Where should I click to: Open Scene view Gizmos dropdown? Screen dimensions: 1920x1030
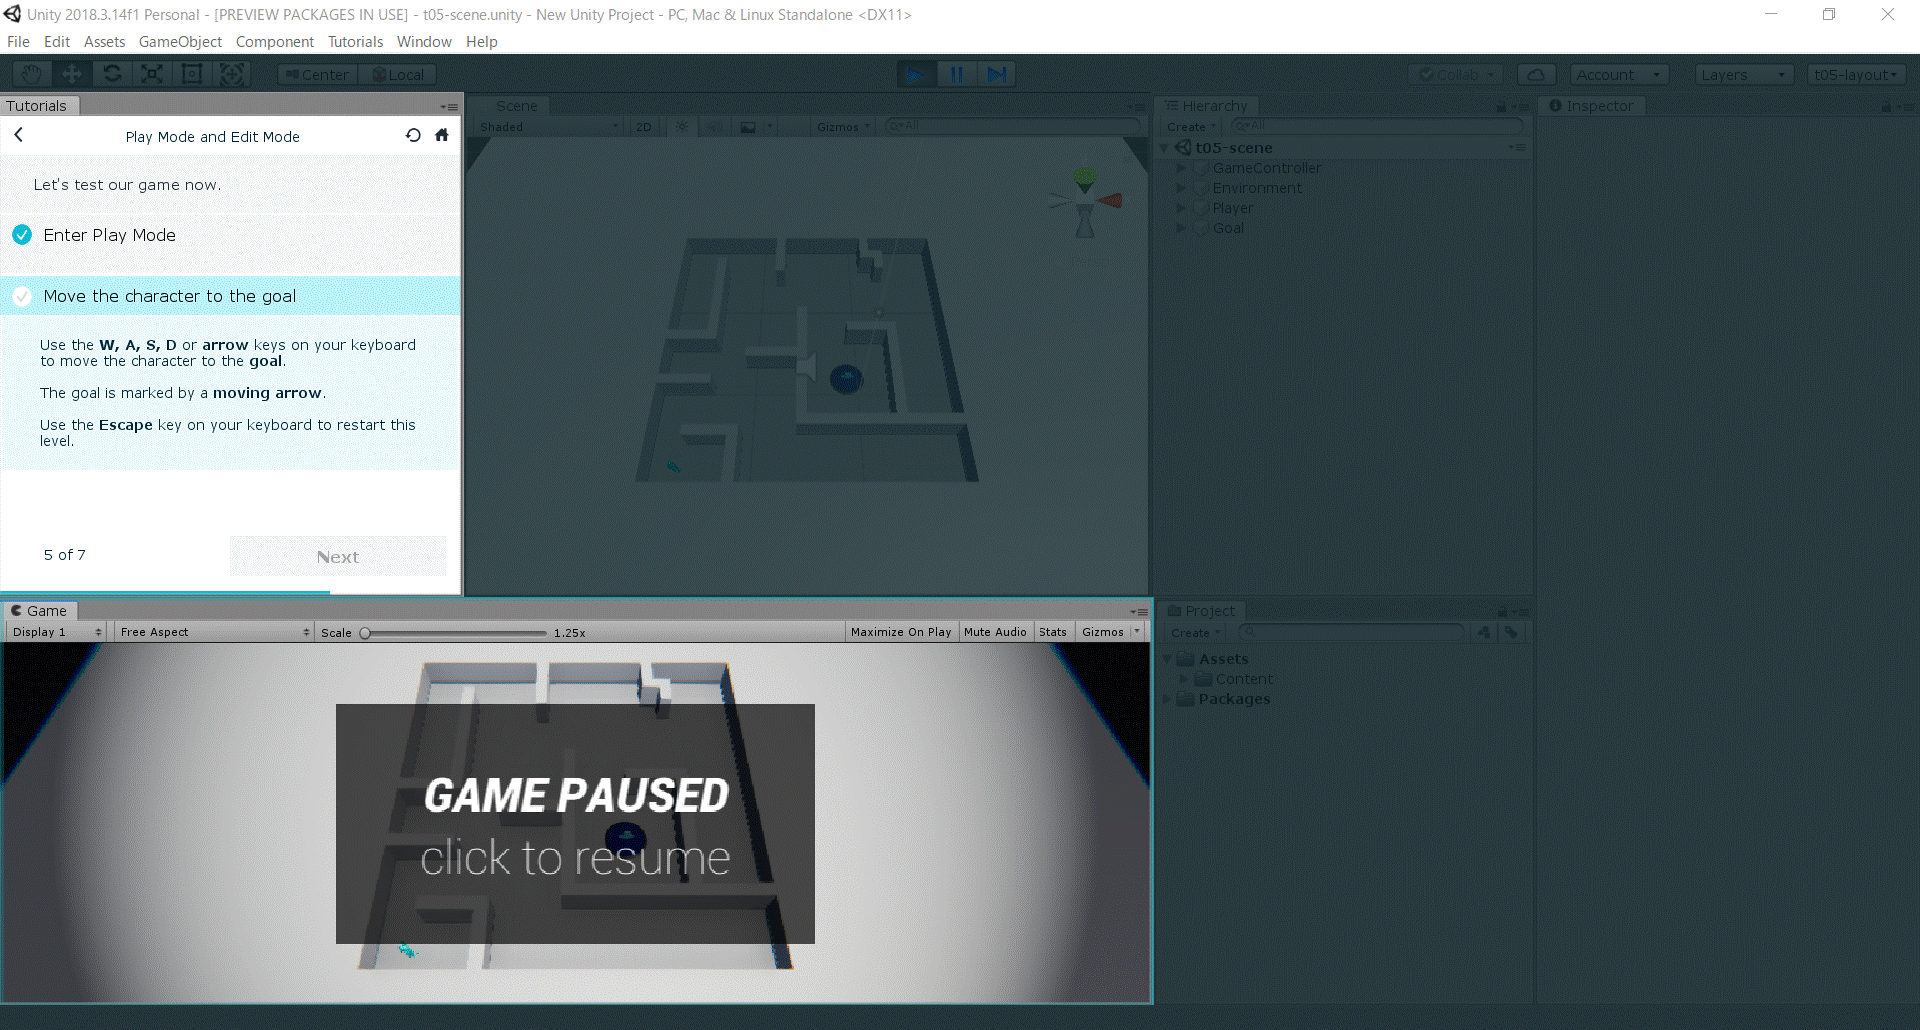[844, 127]
